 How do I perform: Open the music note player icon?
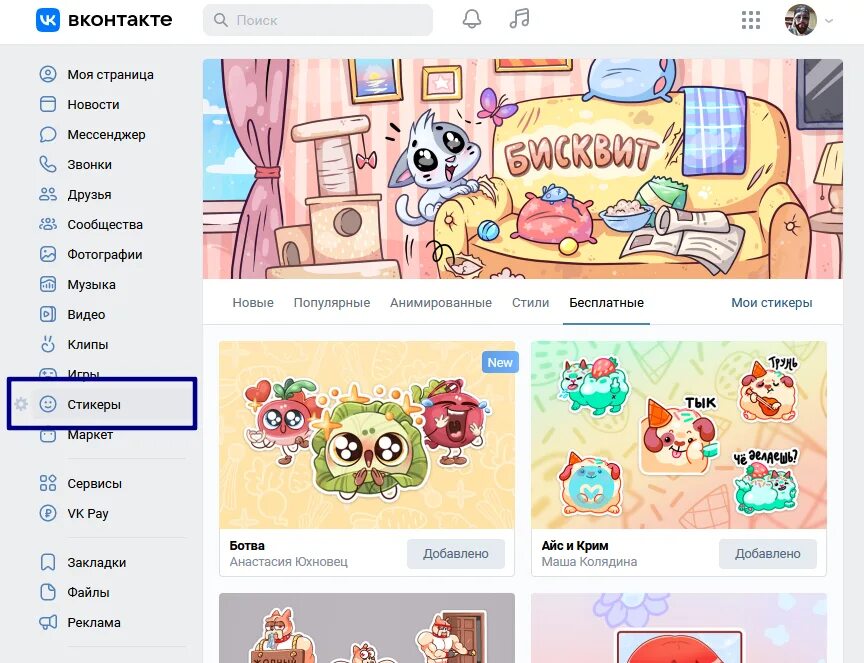click(519, 19)
